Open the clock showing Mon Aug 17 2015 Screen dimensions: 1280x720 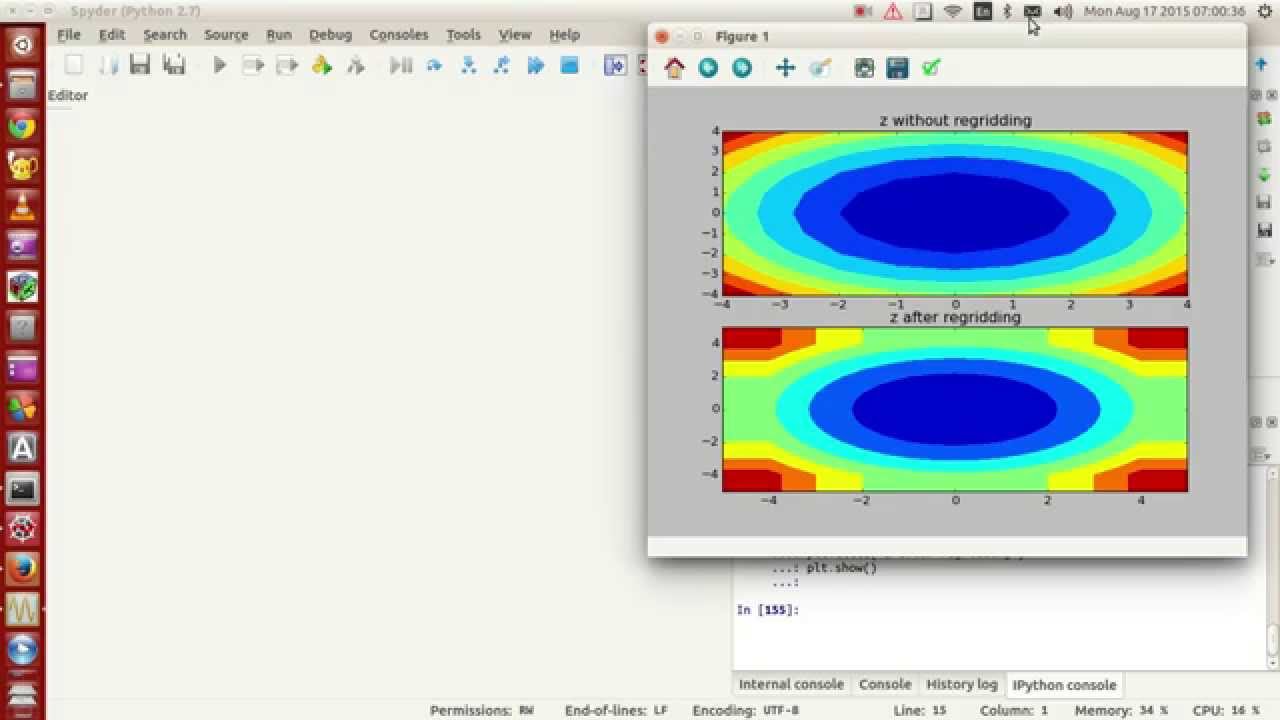[x=1165, y=12]
